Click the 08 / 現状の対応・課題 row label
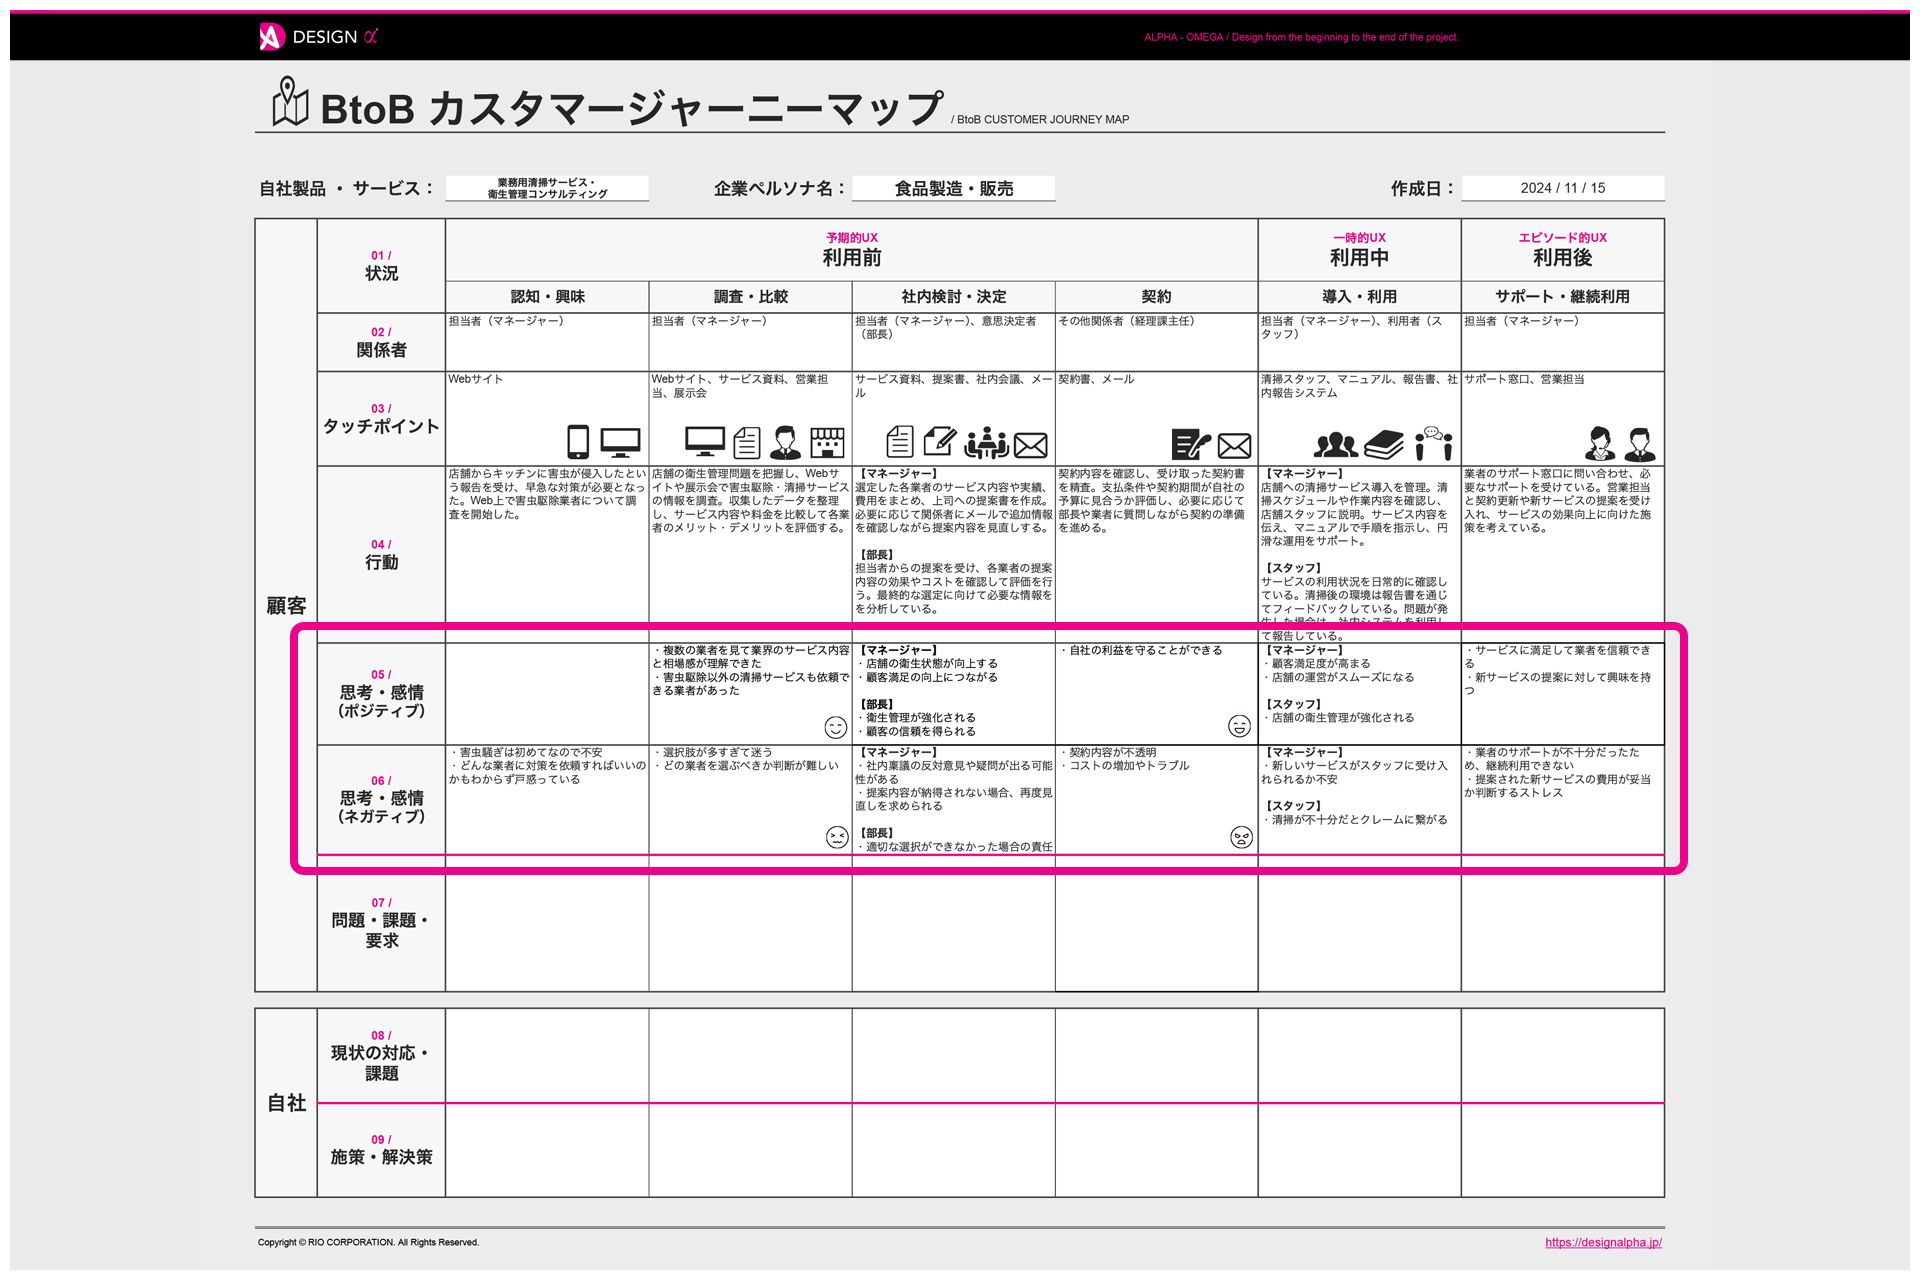1920x1280 pixels. [381, 1055]
